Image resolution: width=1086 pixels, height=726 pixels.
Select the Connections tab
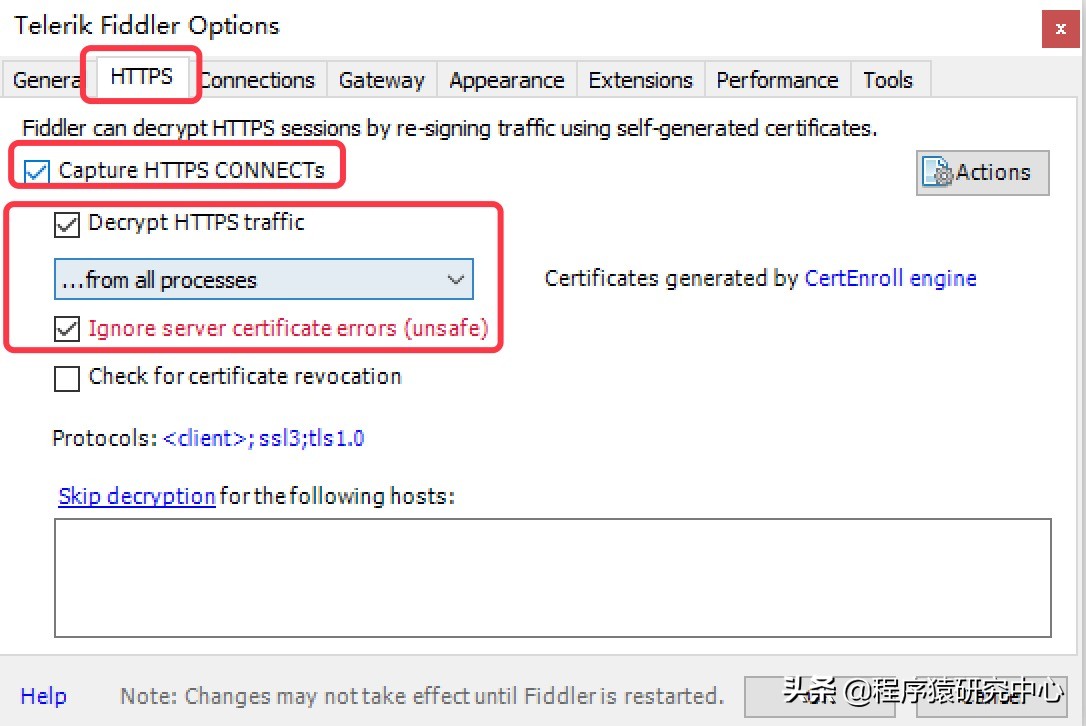tap(257, 79)
